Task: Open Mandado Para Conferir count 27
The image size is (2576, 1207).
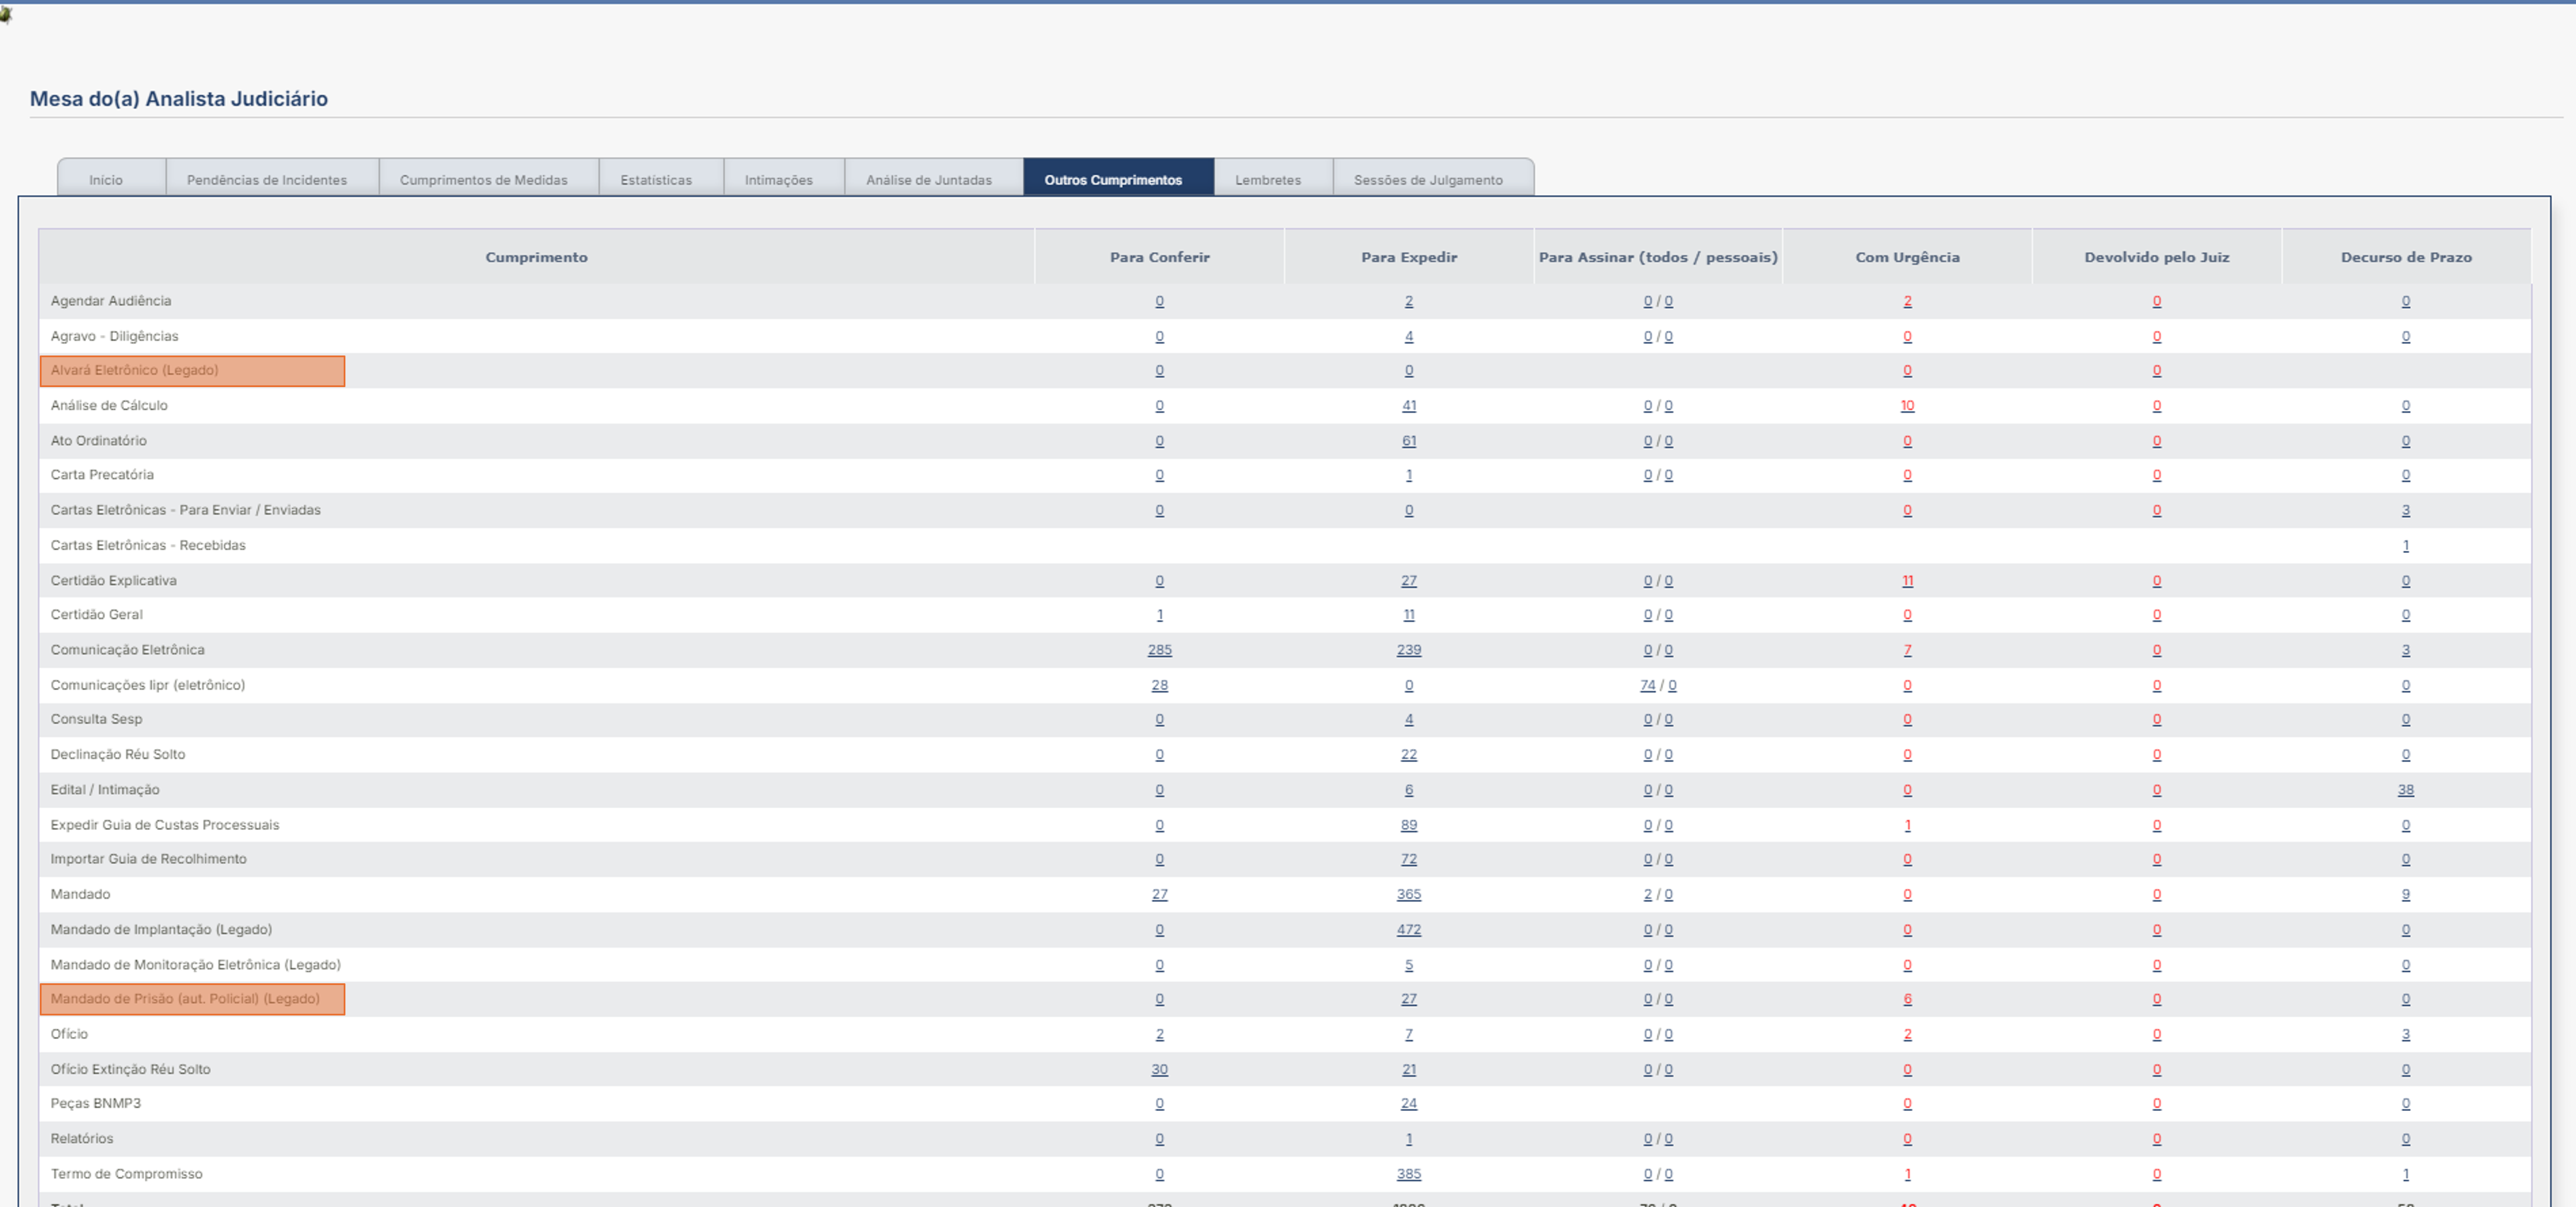Action: 1160,894
